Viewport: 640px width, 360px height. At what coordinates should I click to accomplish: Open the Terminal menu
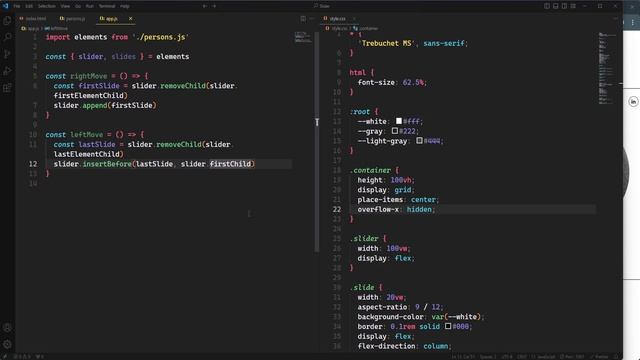[107, 6]
